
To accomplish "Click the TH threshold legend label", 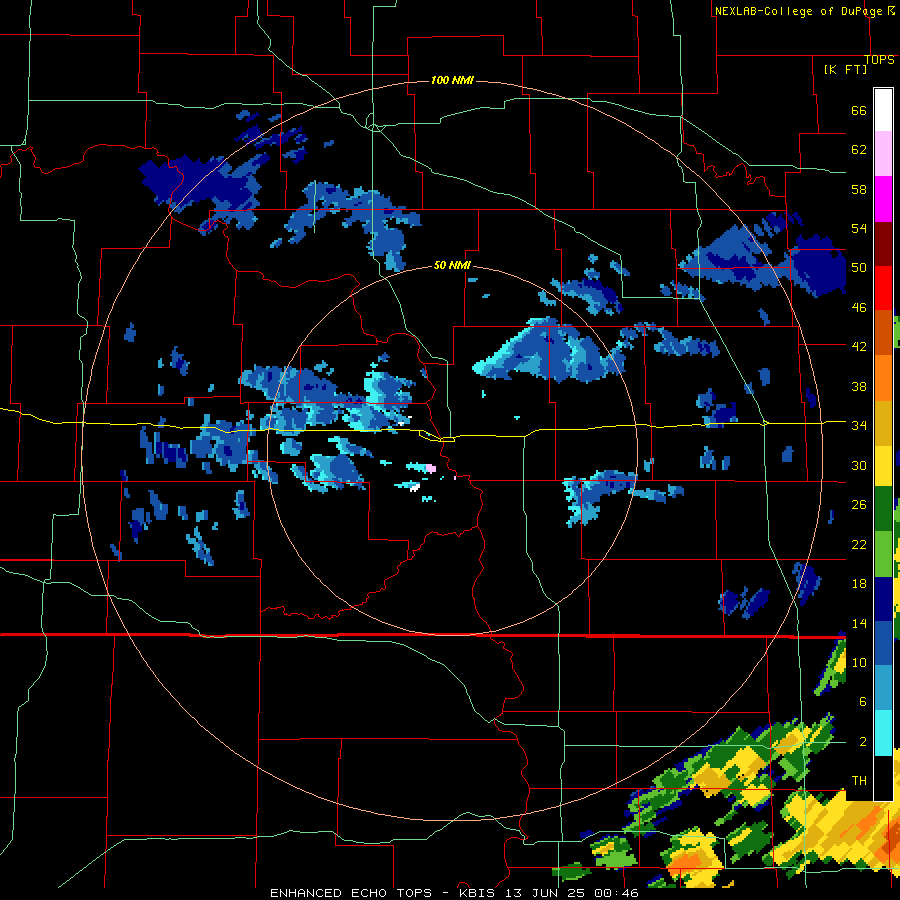I will [859, 781].
